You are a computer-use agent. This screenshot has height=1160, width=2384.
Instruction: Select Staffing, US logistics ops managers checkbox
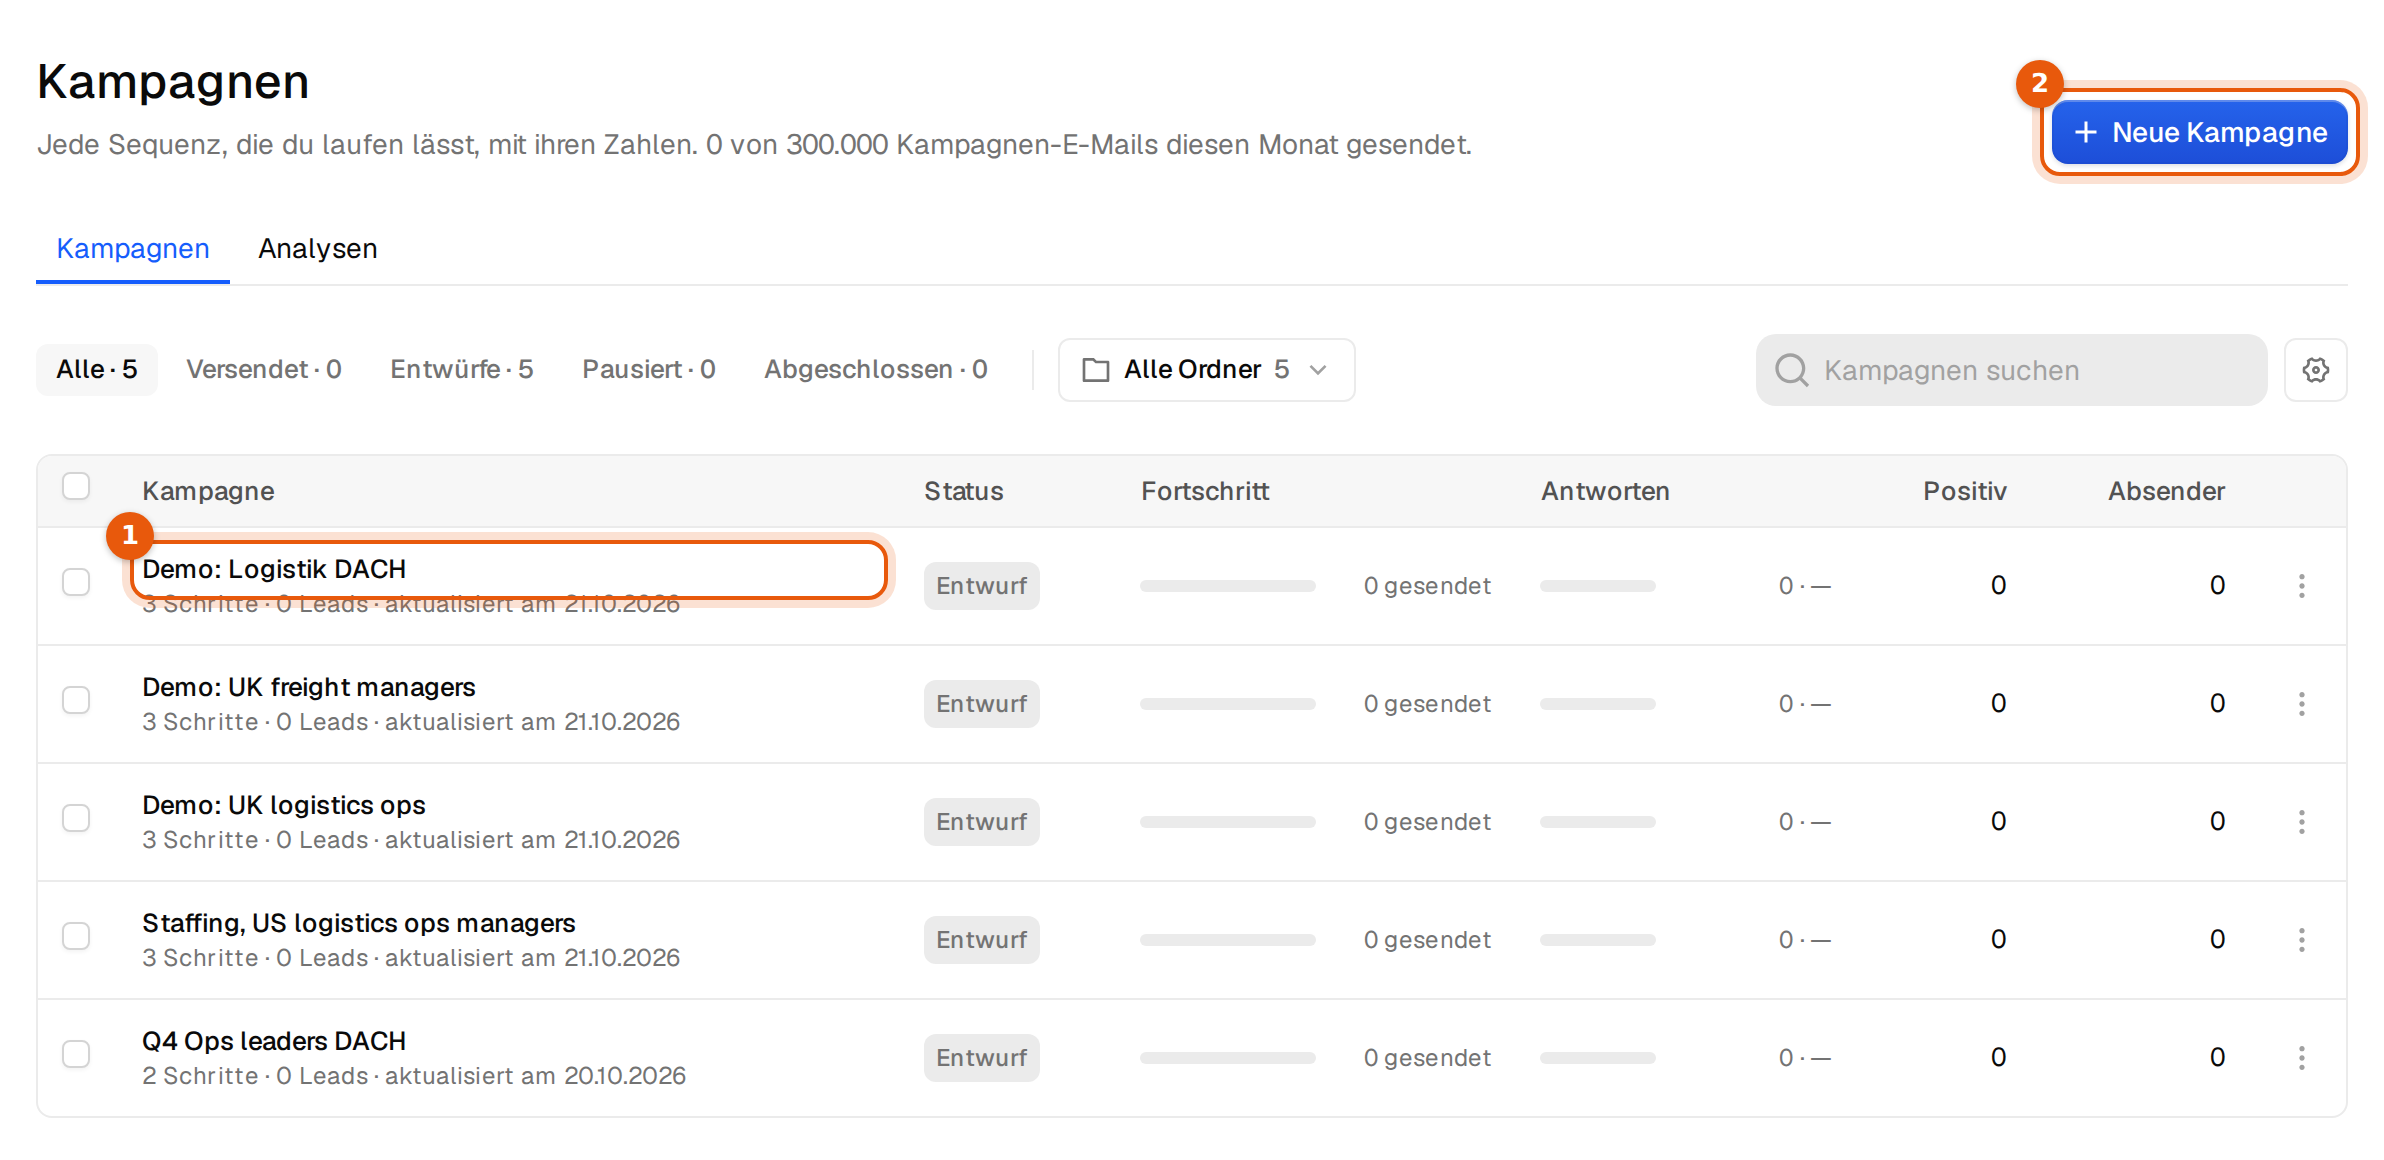pyautogui.click(x=76, y=936)
